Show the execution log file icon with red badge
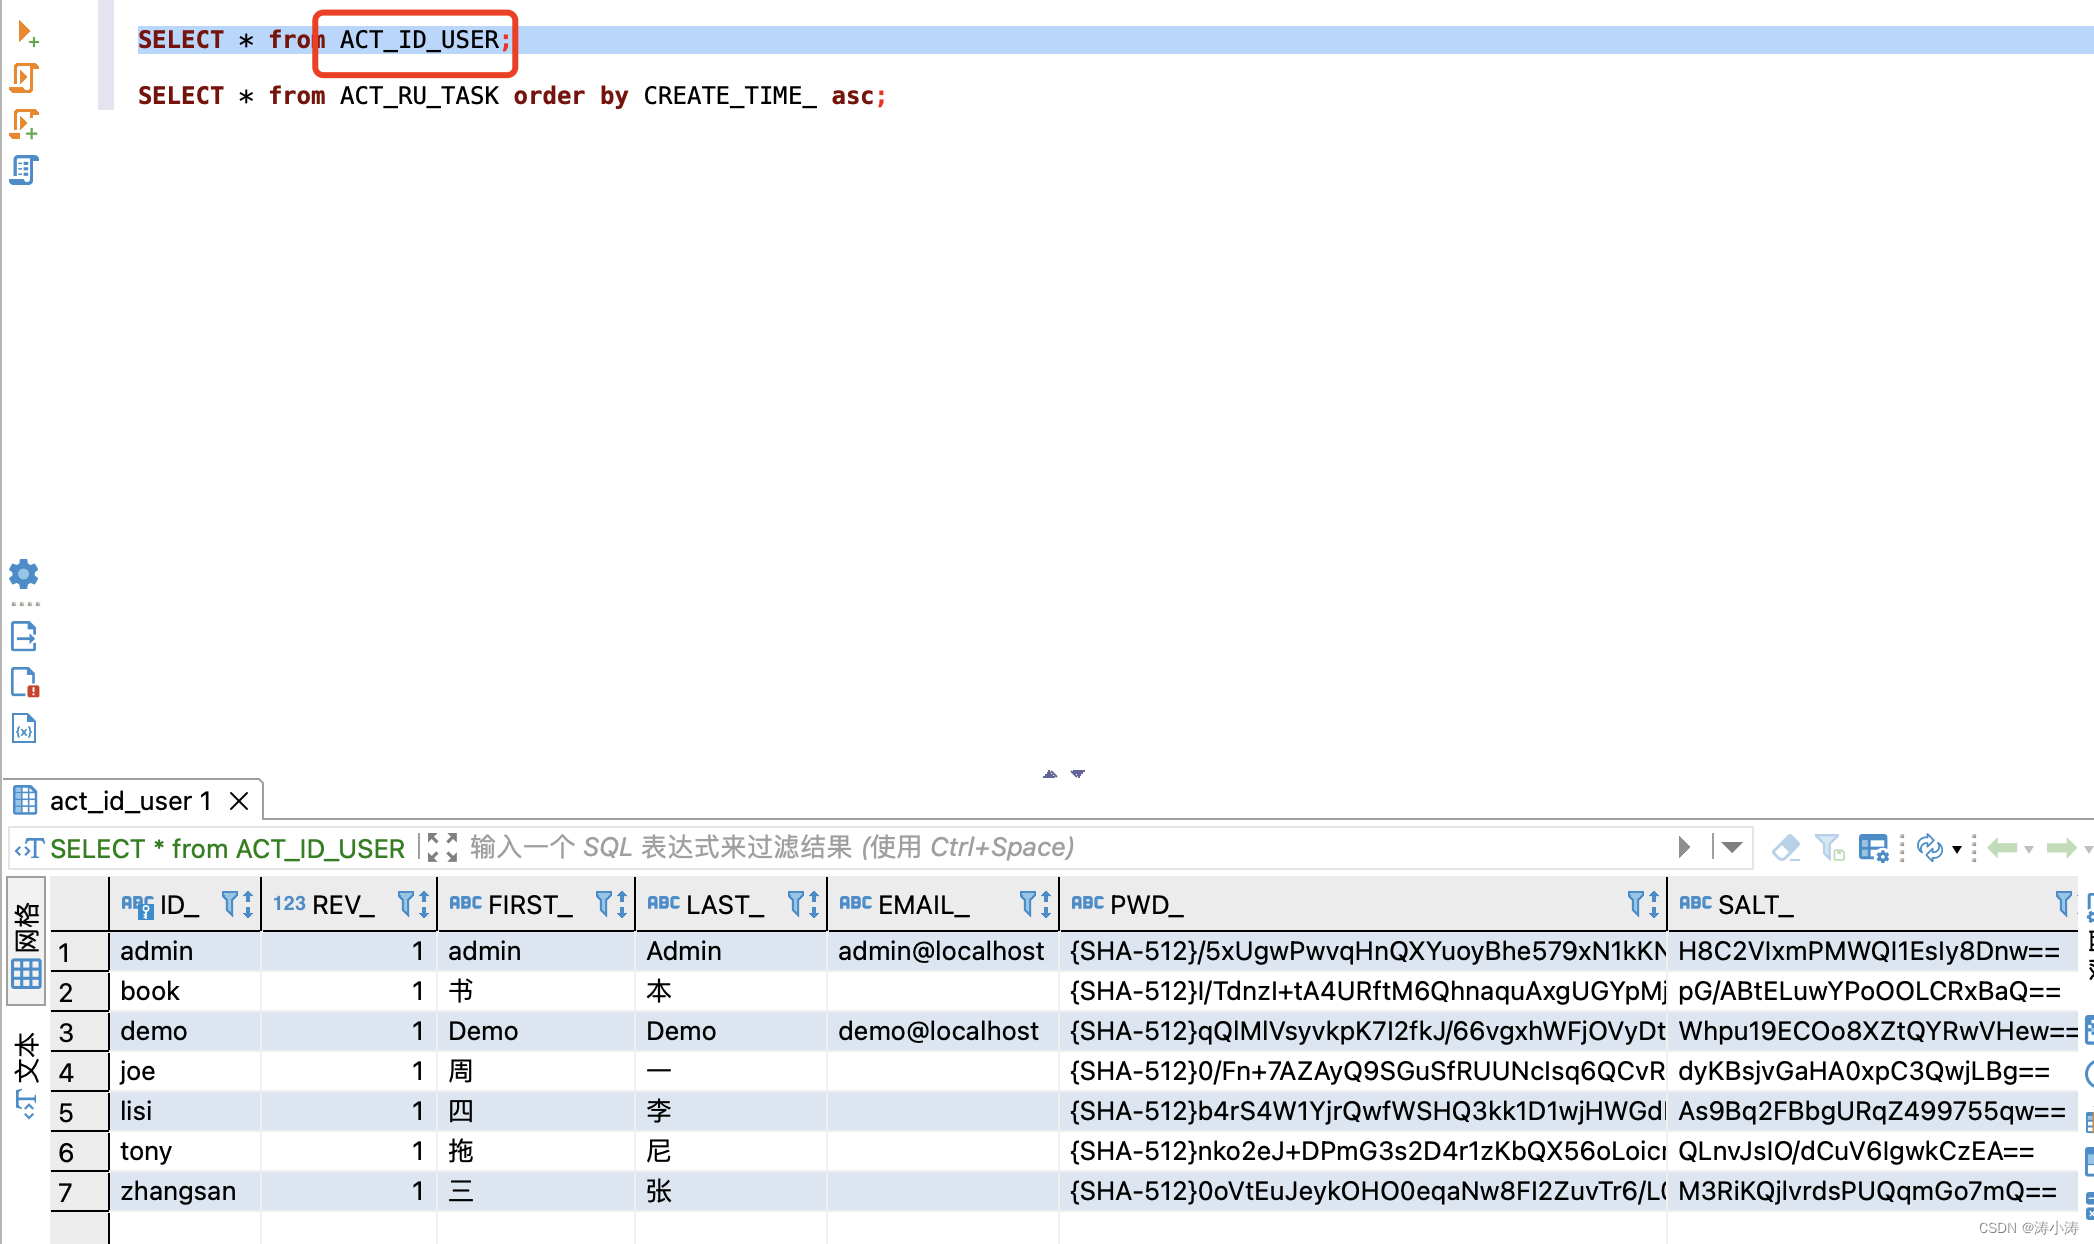This screenshot has width=2094, height=1244. (x=24, y=682)
